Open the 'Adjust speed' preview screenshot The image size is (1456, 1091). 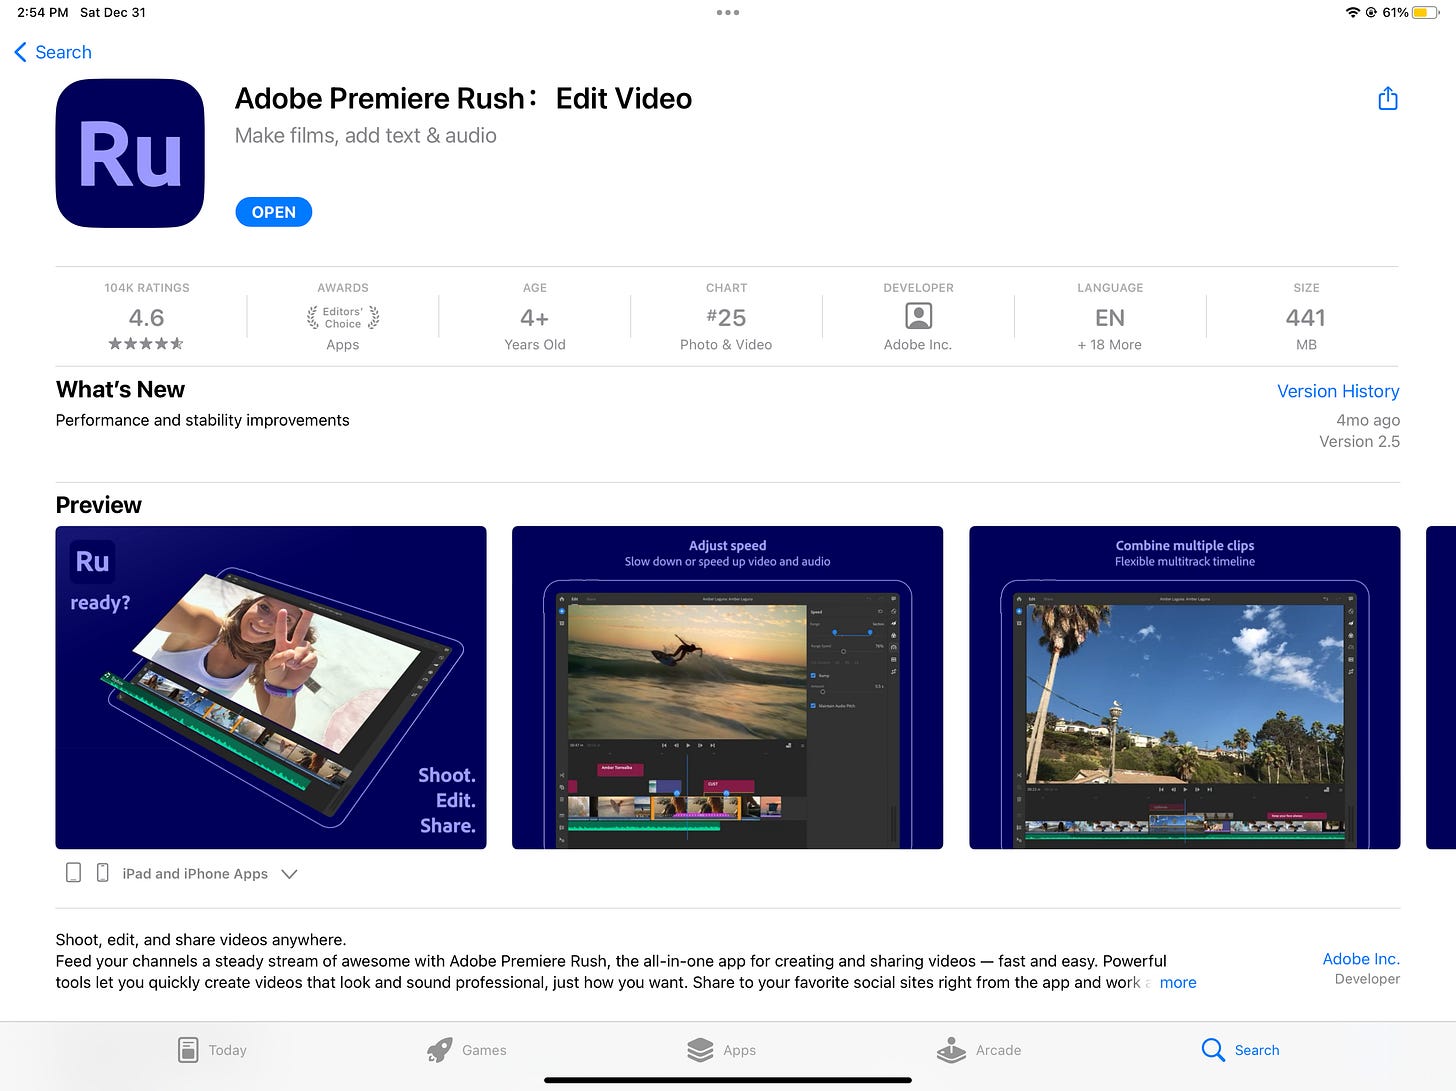click(x=727, y=687)
